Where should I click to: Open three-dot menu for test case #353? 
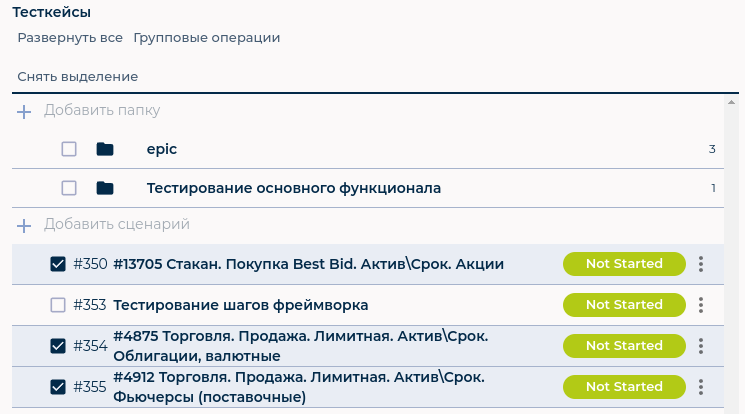click(701, 305)
